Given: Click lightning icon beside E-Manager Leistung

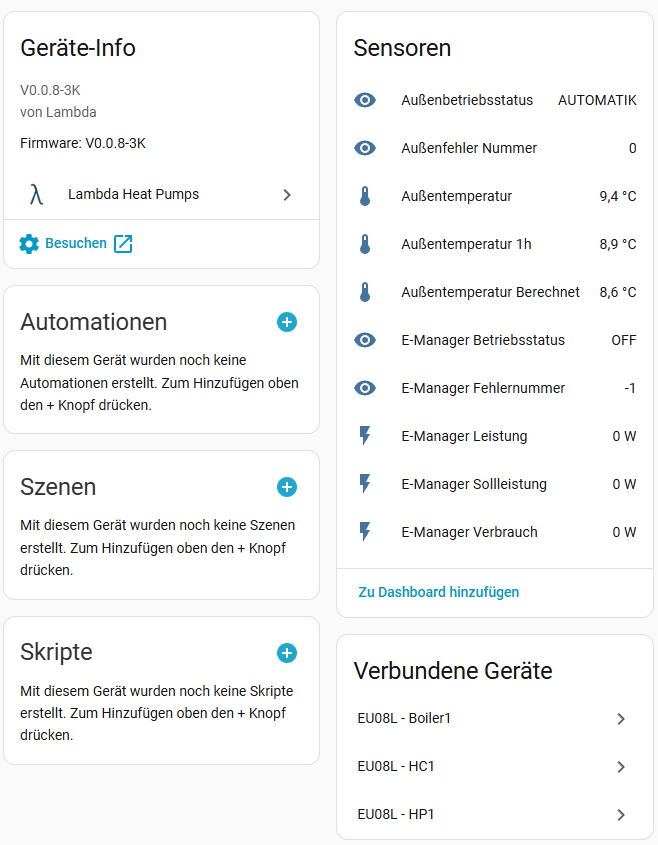Looking at the screenshot, I should (365, 436).
